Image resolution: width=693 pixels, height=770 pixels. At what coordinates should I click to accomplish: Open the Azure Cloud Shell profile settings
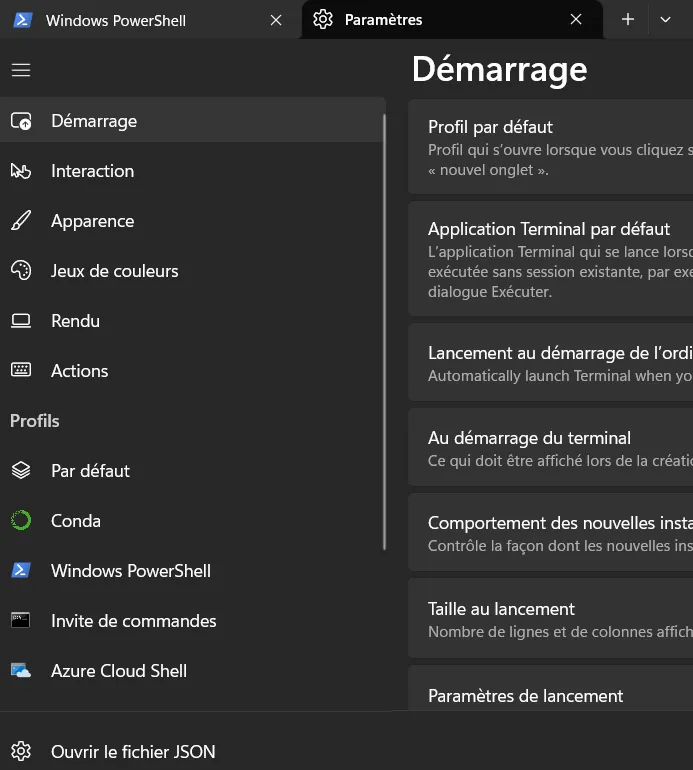(x=192, y=671)
